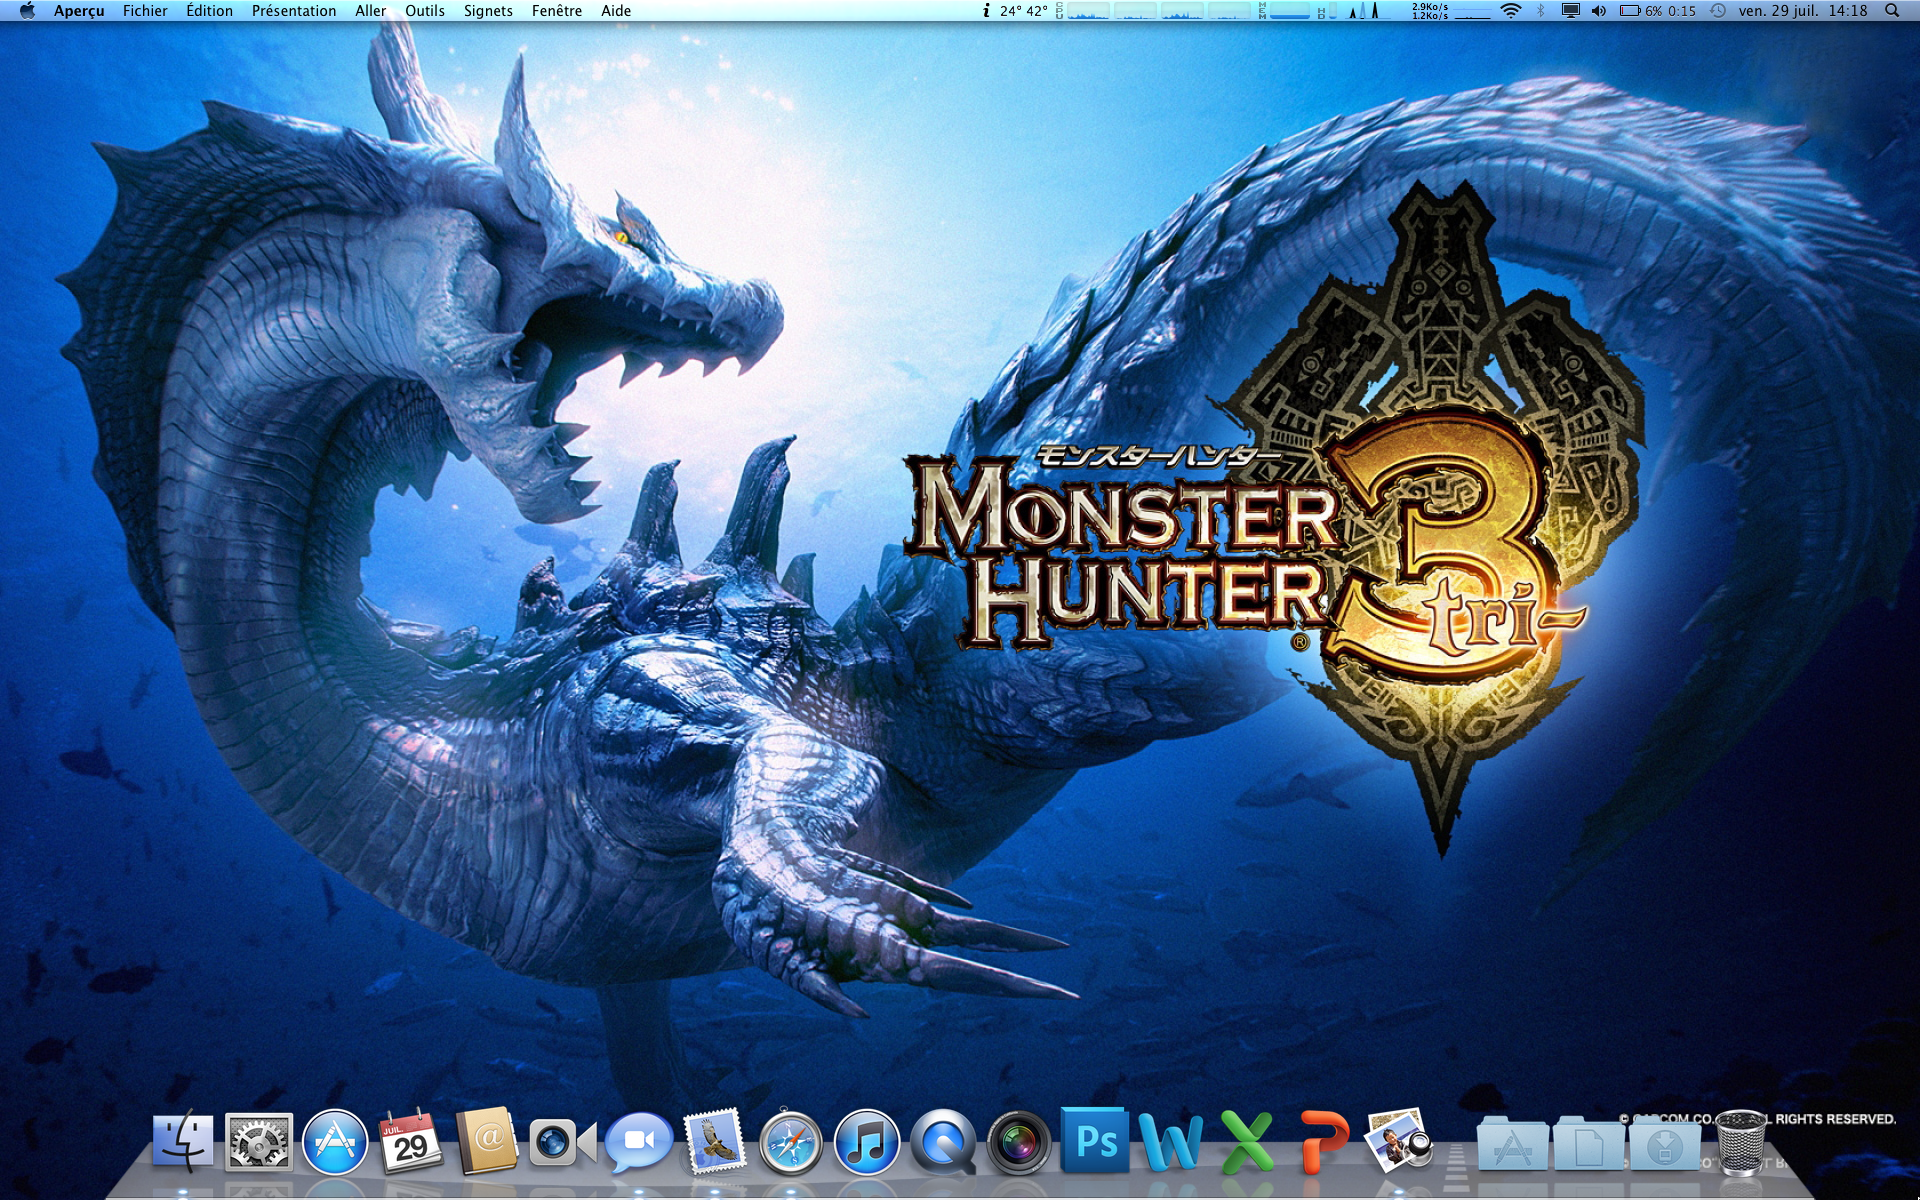The image size is (1920, 1200).
Task: Open the MEM memory meter menu
Action: click(1285, 11)
